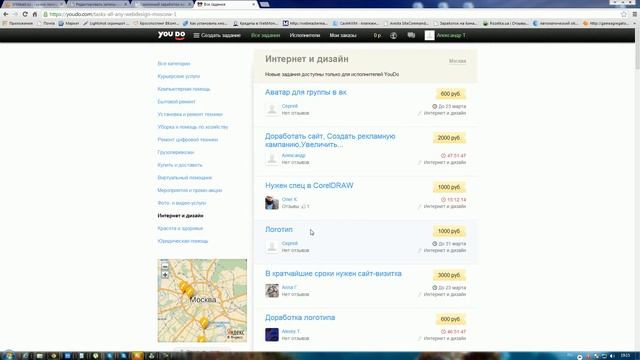Click Anna Г. avatar photo

coord(272,291)
